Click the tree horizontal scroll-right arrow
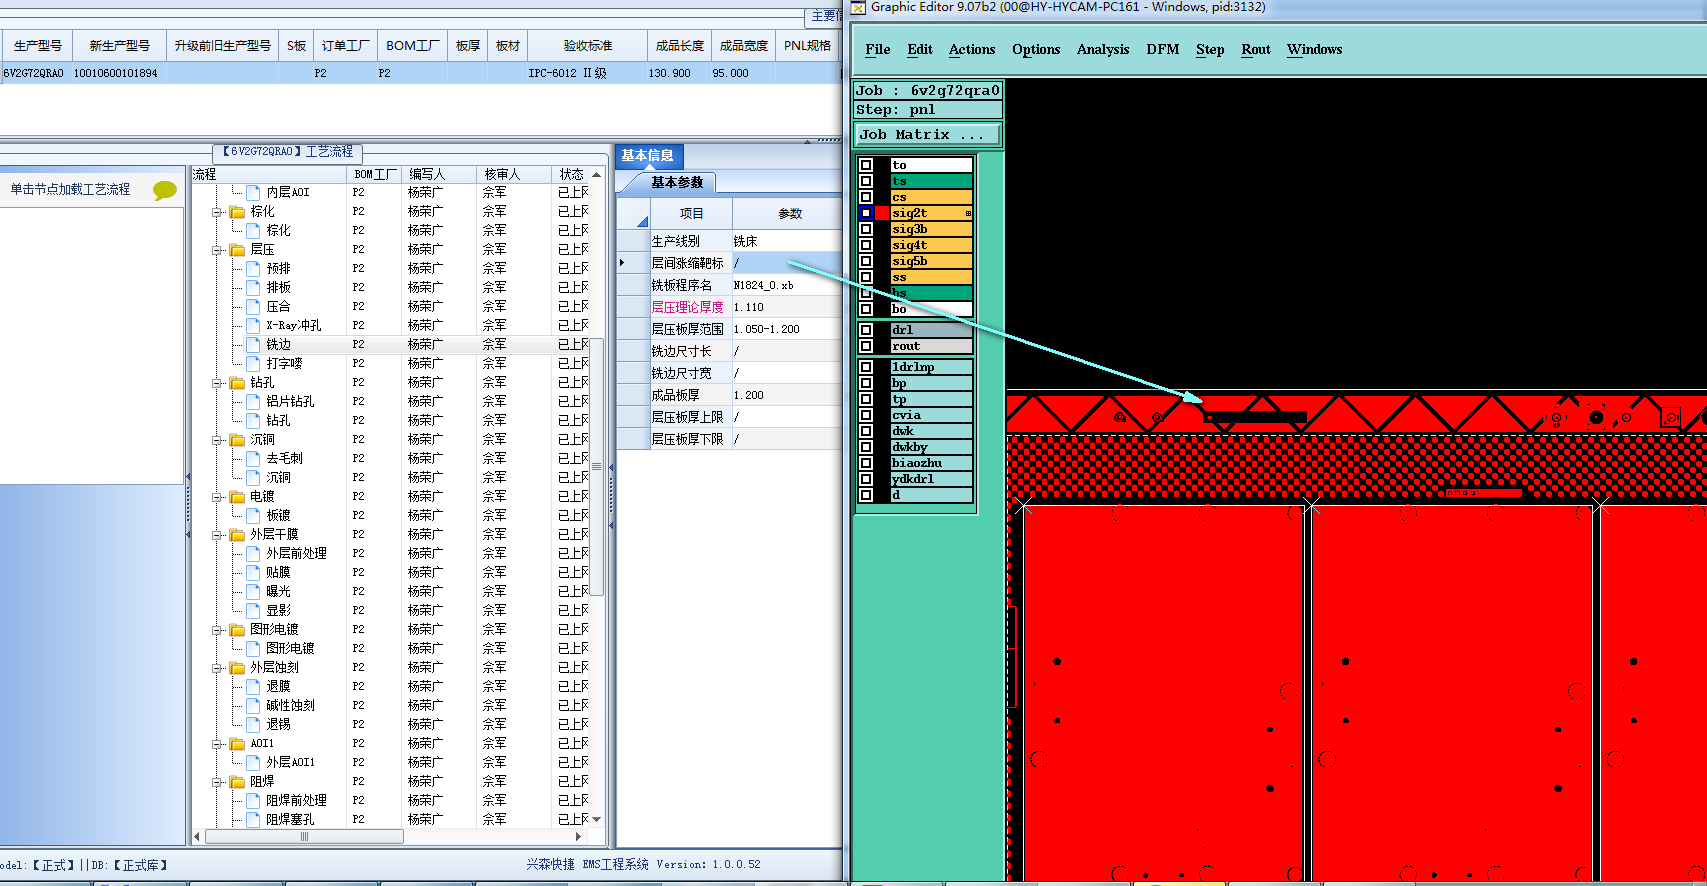 tap(578, 837)
